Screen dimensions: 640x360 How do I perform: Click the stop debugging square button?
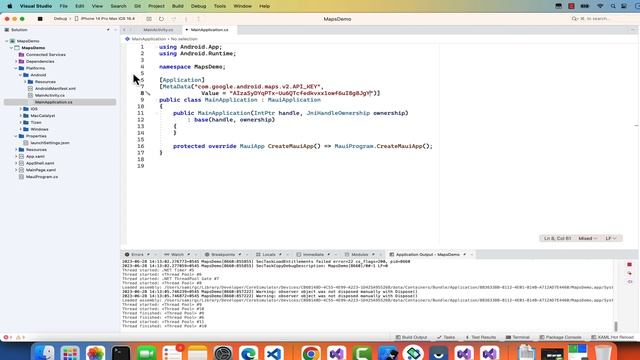[x=40, y=19]
